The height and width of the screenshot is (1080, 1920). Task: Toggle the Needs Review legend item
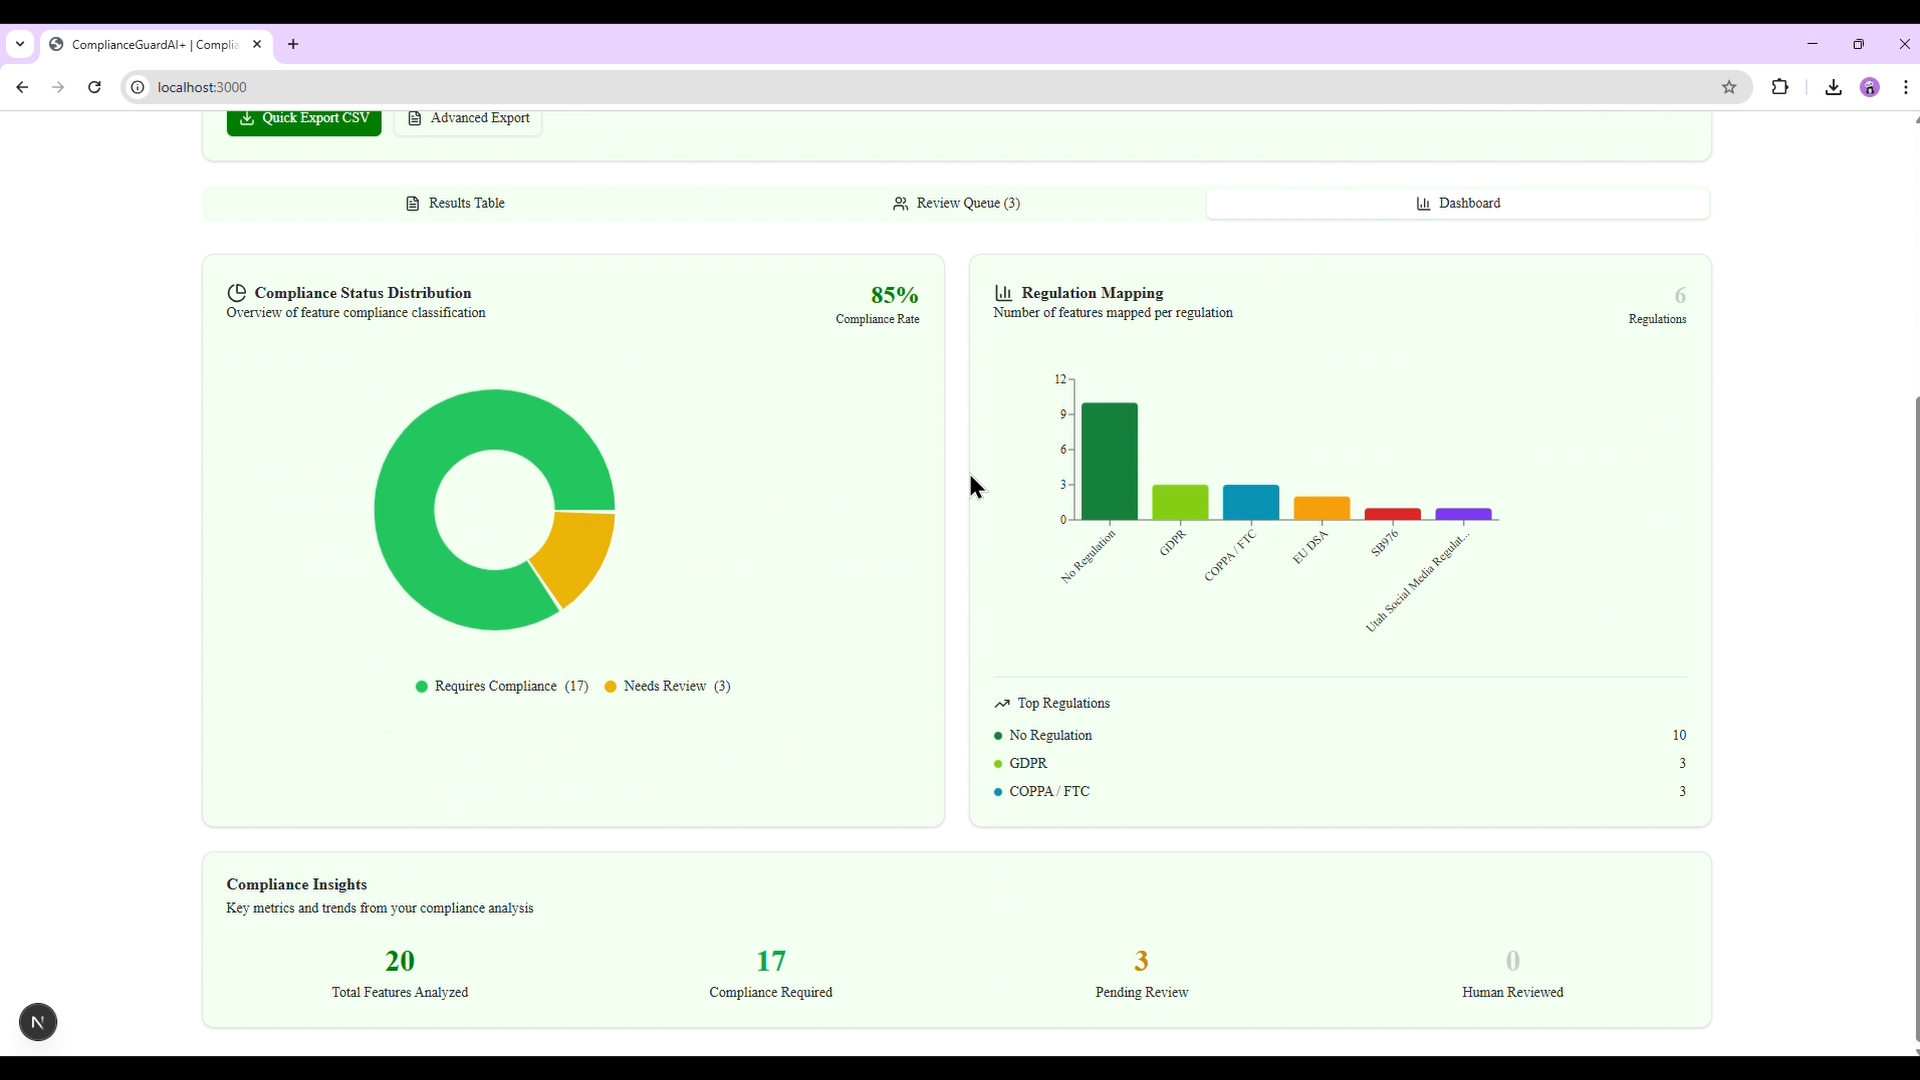tap(667, 687)
